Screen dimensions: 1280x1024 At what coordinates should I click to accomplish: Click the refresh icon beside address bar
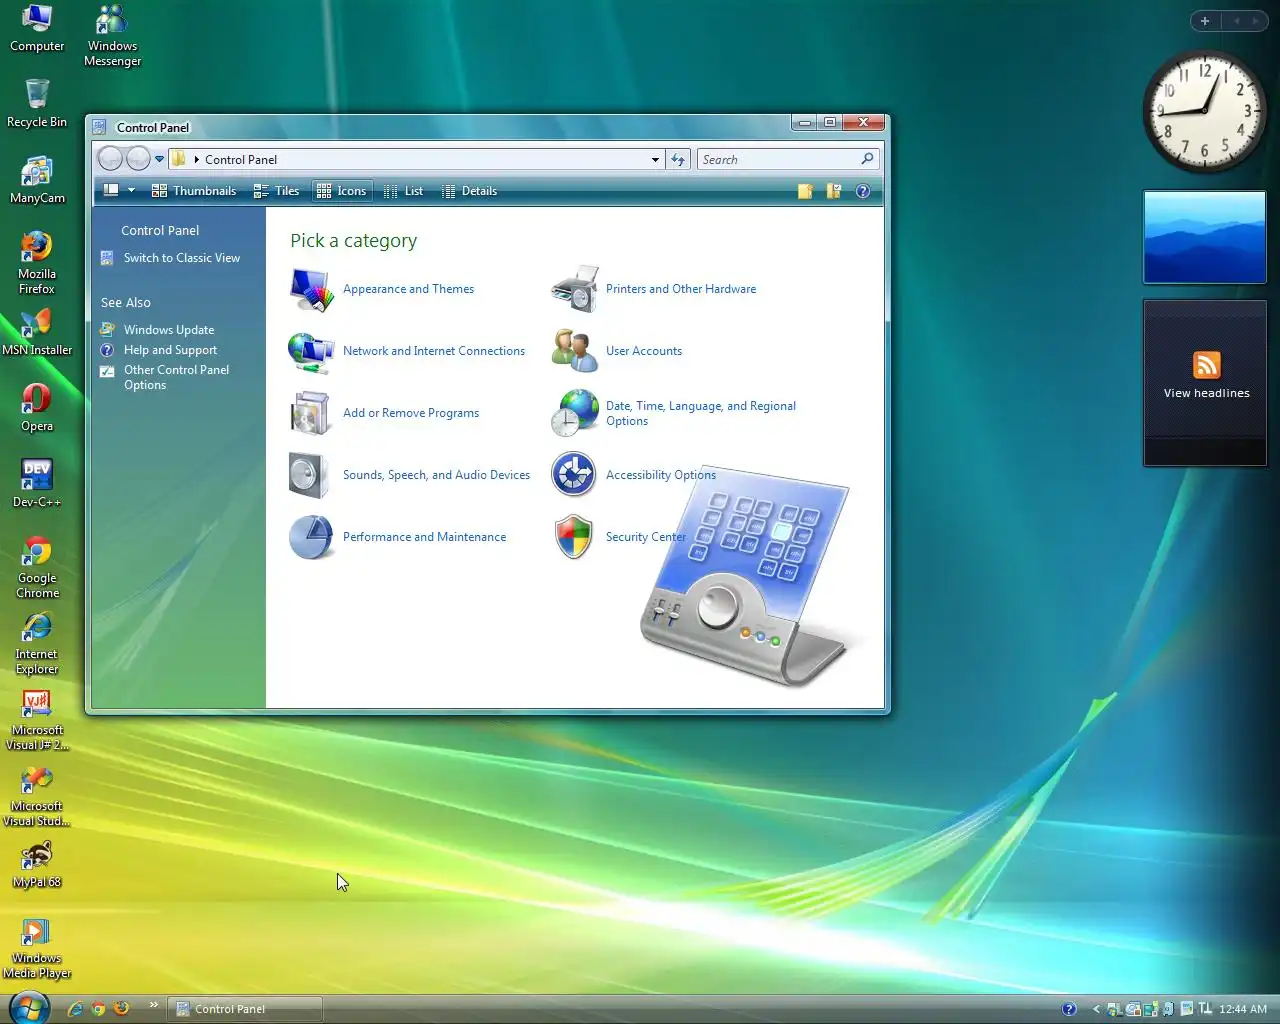[x=678, y=159]
